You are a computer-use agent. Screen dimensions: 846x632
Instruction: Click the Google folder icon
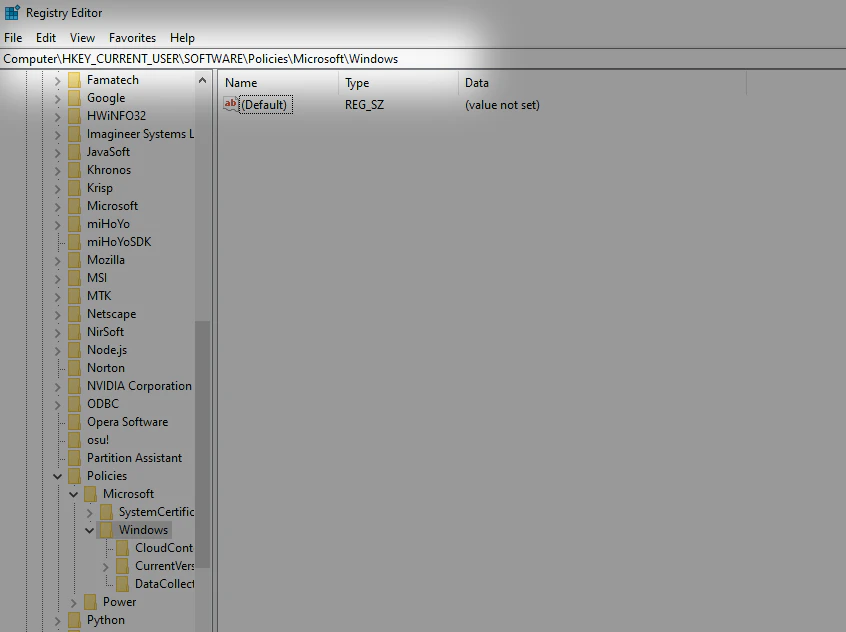pyautogui.click(x=74, y=98)
